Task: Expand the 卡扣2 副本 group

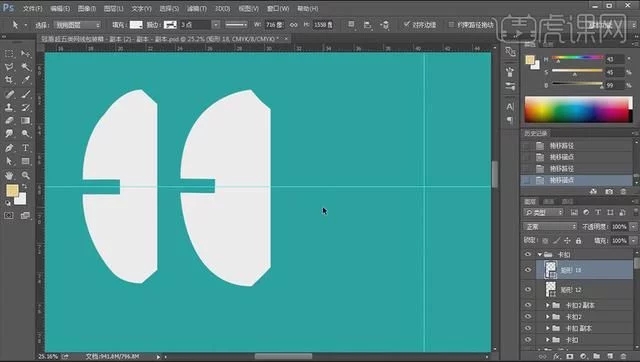Action: tap(548, 305)
